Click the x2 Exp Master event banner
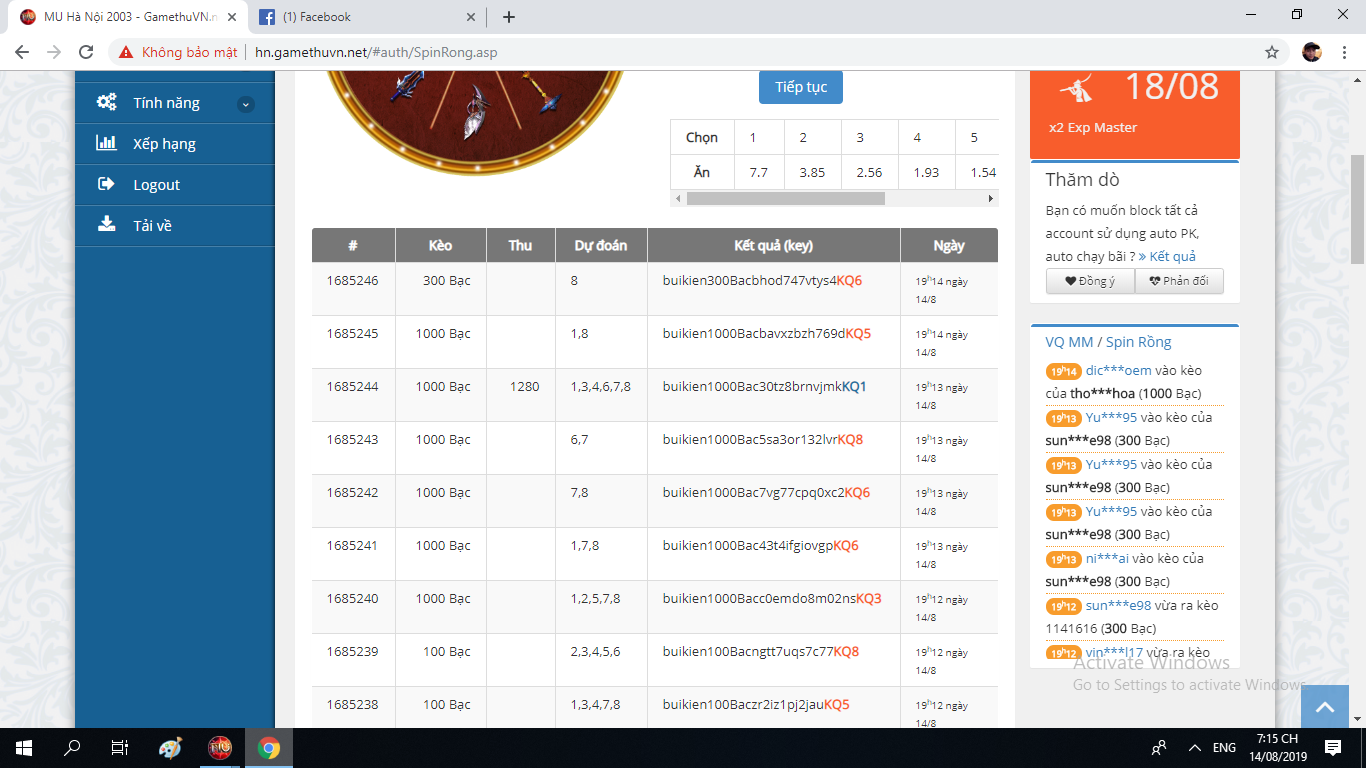This screenshot has width=1366, height=768. pyautogui.click(x=1135, y=115)
